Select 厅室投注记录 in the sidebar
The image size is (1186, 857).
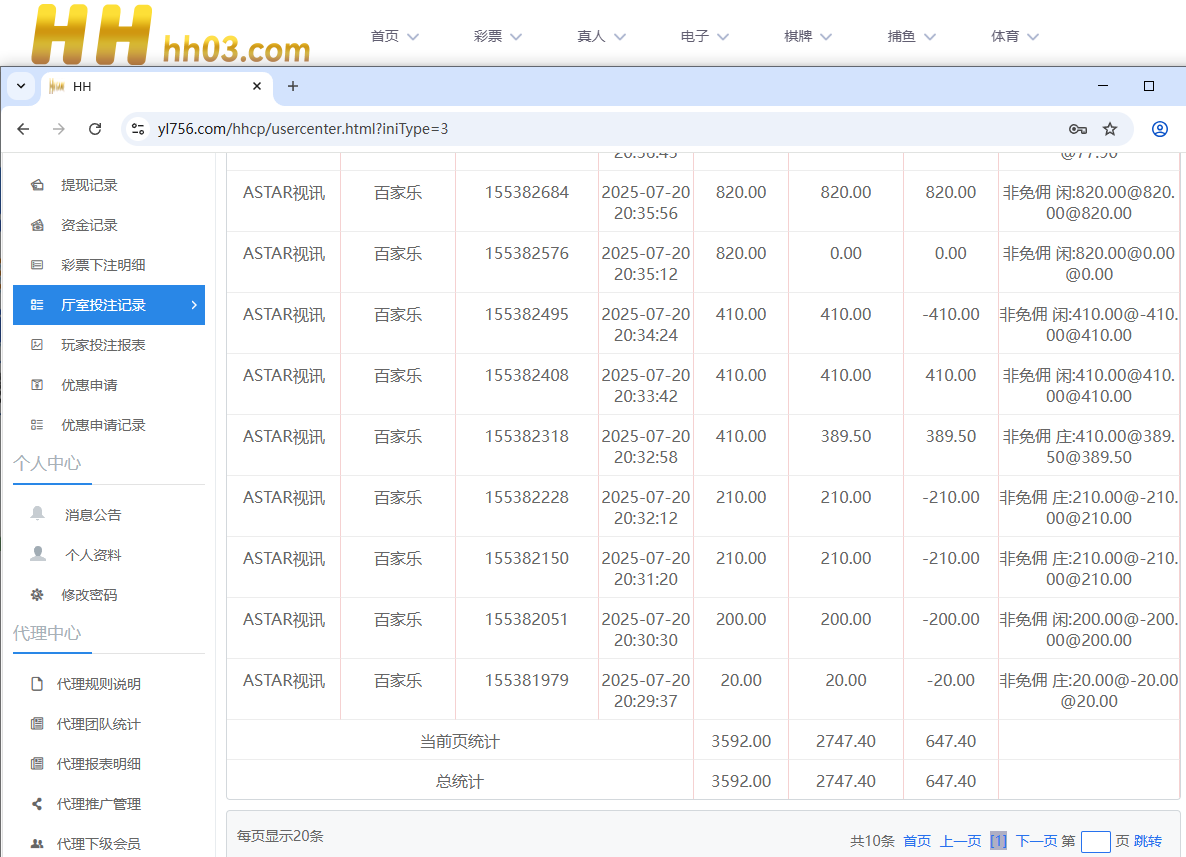click(x=108, y=305)
